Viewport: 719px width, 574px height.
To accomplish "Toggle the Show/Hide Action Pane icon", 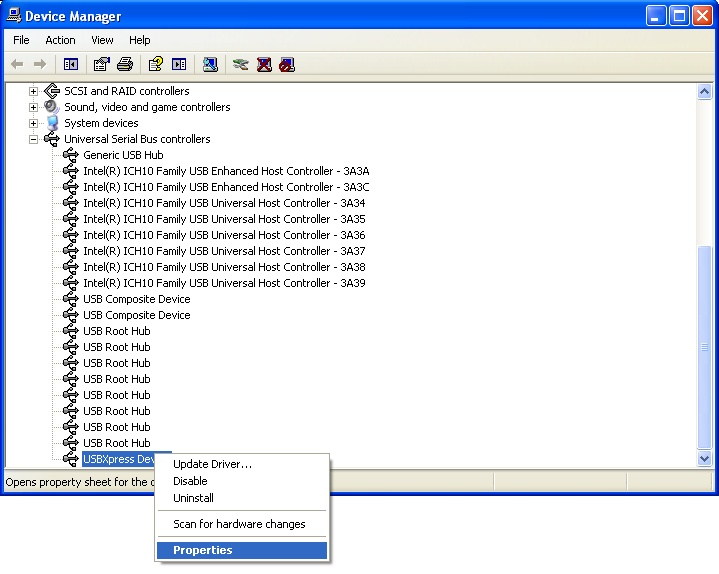I will pyautogui.click(x=179, y=64).
